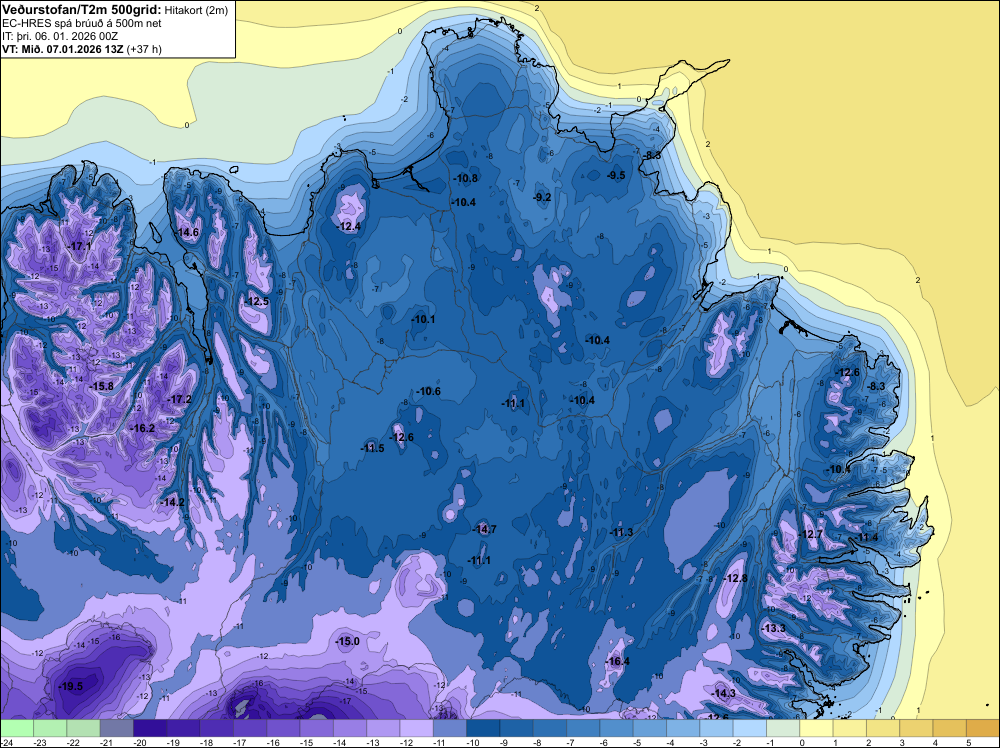Viewport: 1000px width, 748px height.
Task: Pick the legend swatch labeled -12
Action: (416, 729)
